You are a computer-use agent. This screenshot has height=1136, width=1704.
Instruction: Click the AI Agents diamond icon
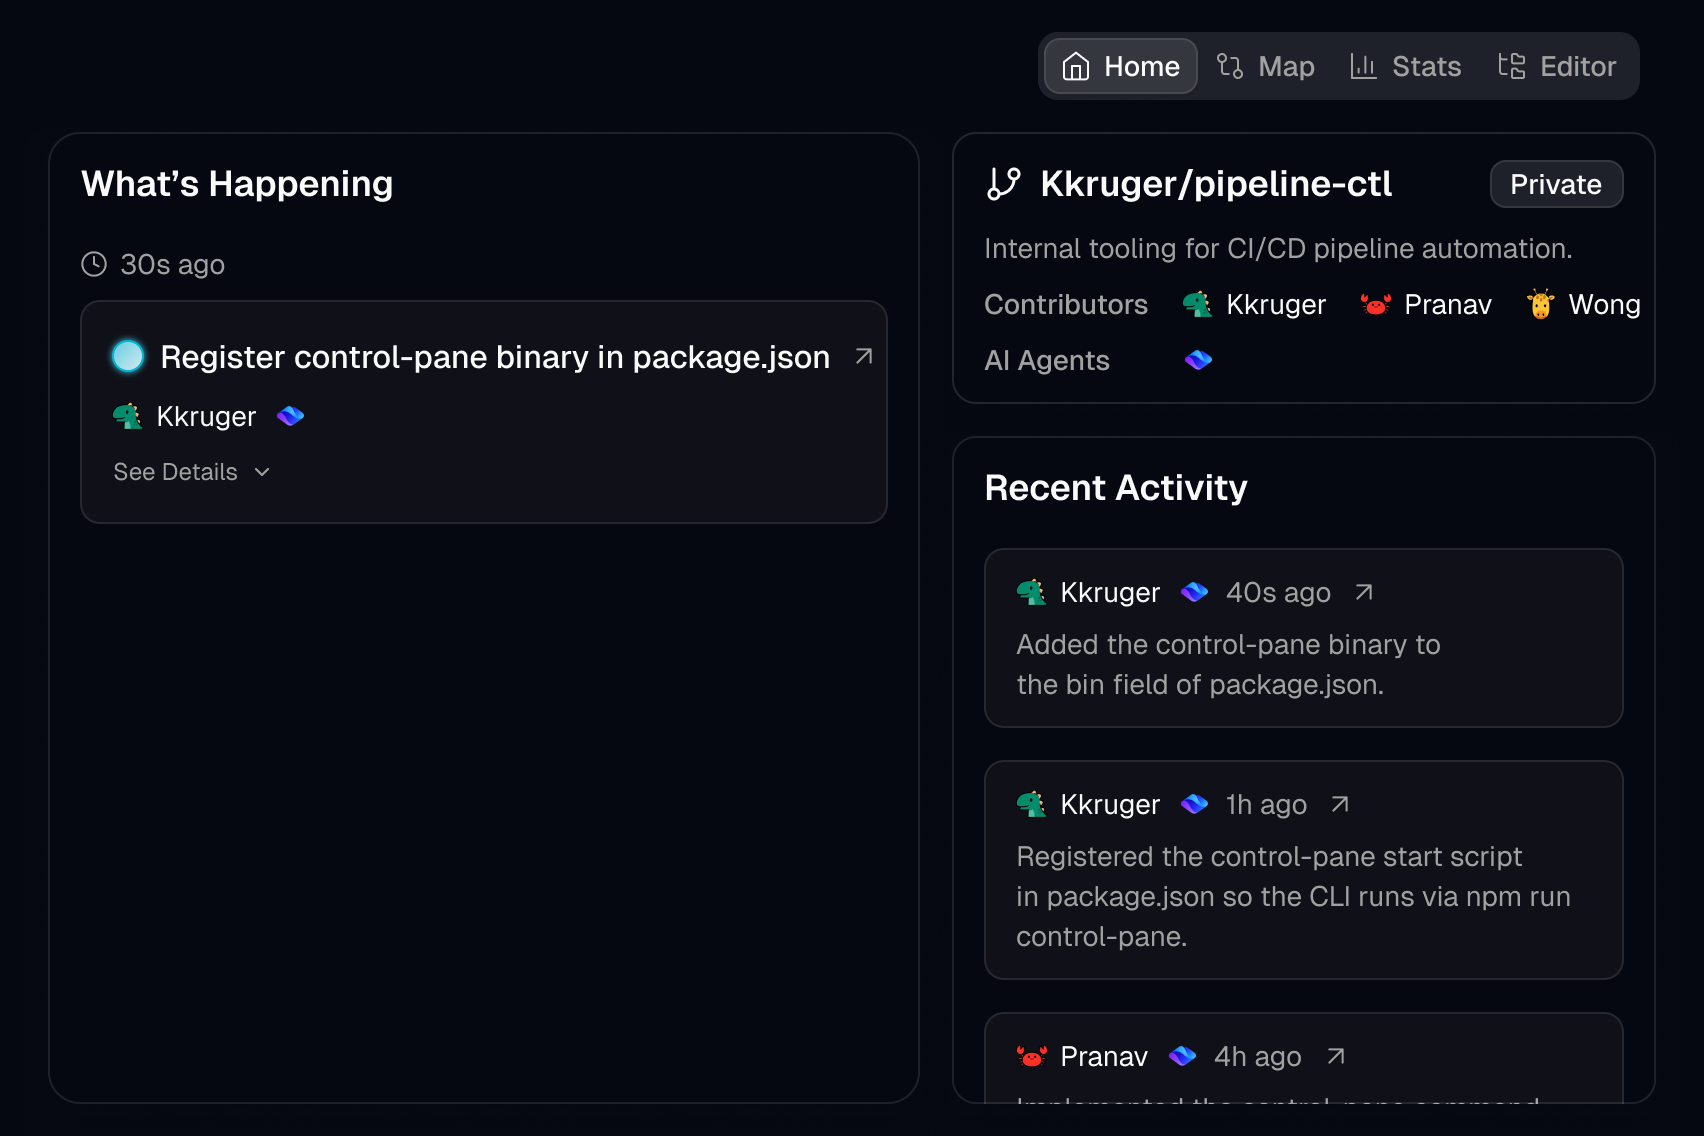1198,360
